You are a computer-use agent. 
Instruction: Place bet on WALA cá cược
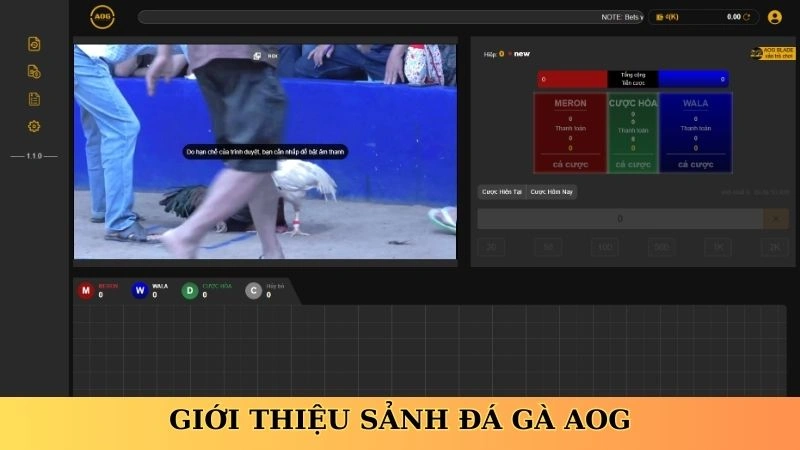695,164
